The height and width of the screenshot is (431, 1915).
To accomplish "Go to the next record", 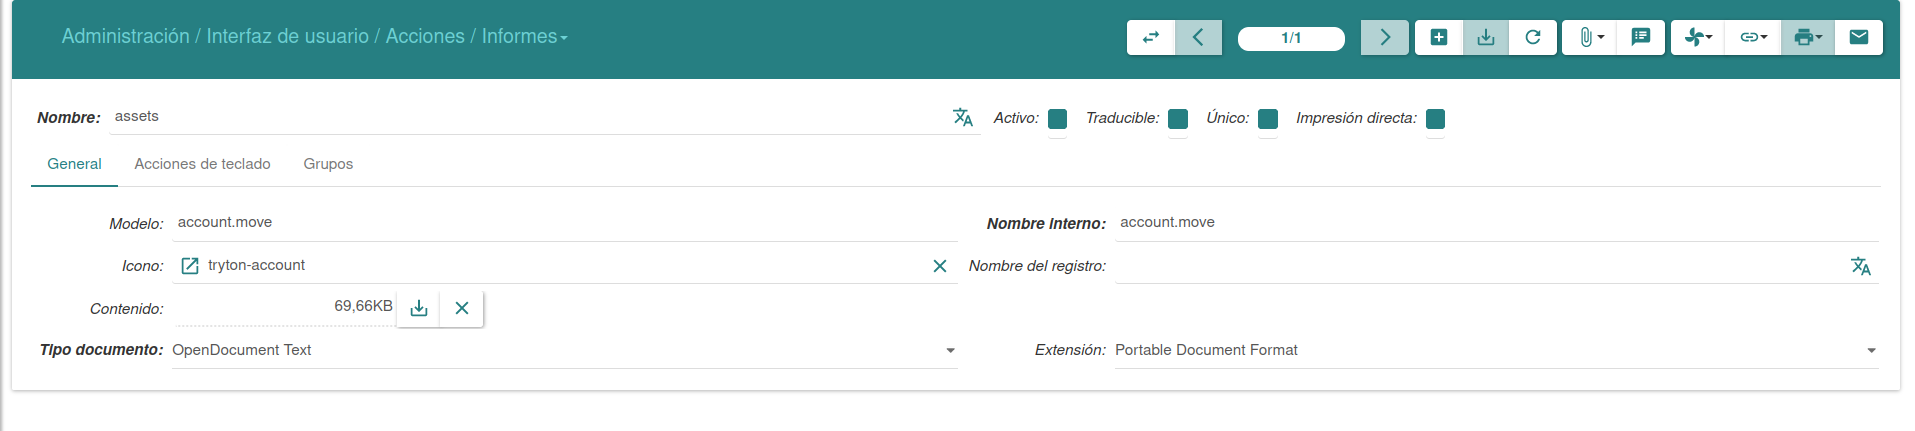I will tap(1385, 38).
